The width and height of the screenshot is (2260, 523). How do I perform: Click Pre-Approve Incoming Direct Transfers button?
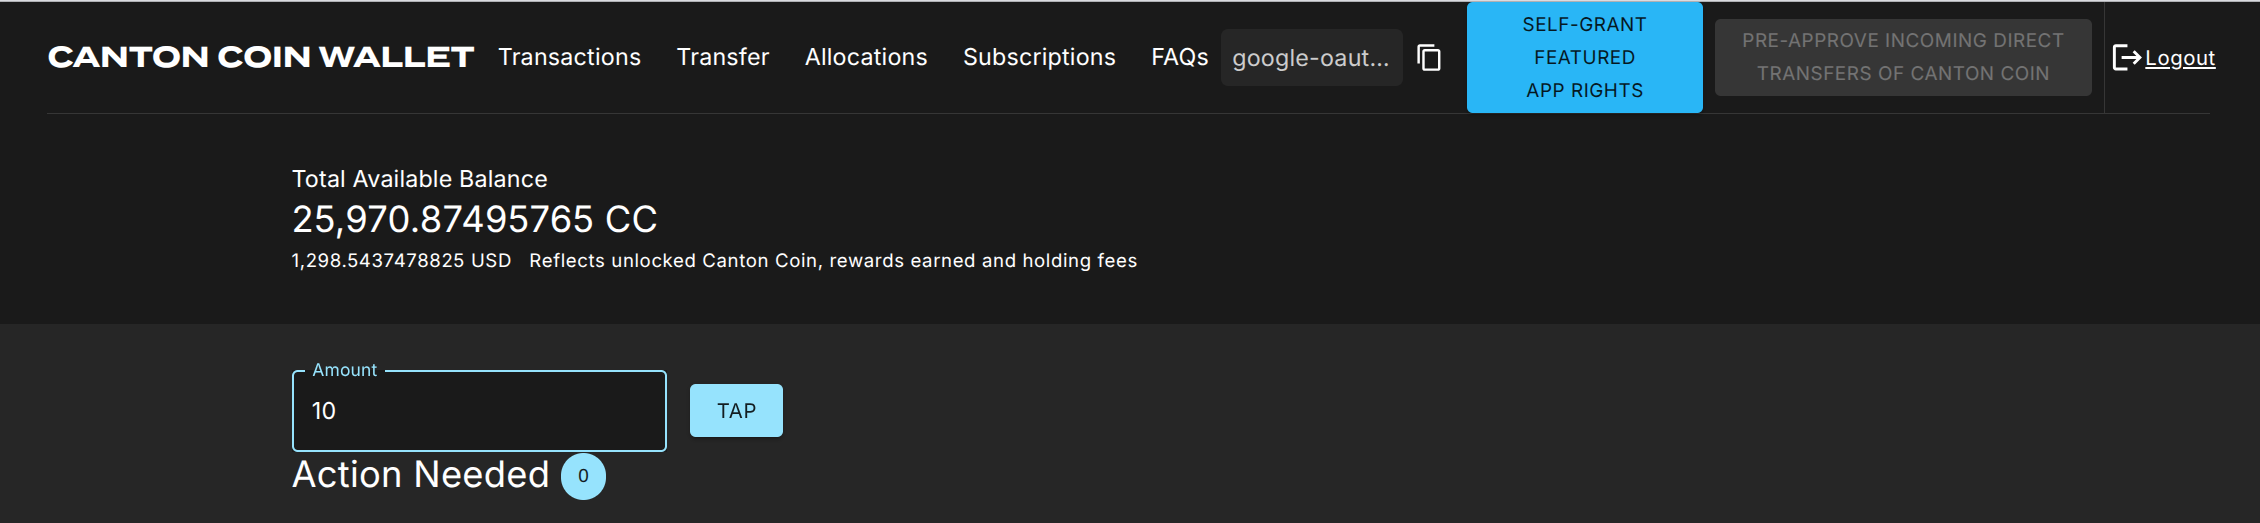[x=1902, y=57]
